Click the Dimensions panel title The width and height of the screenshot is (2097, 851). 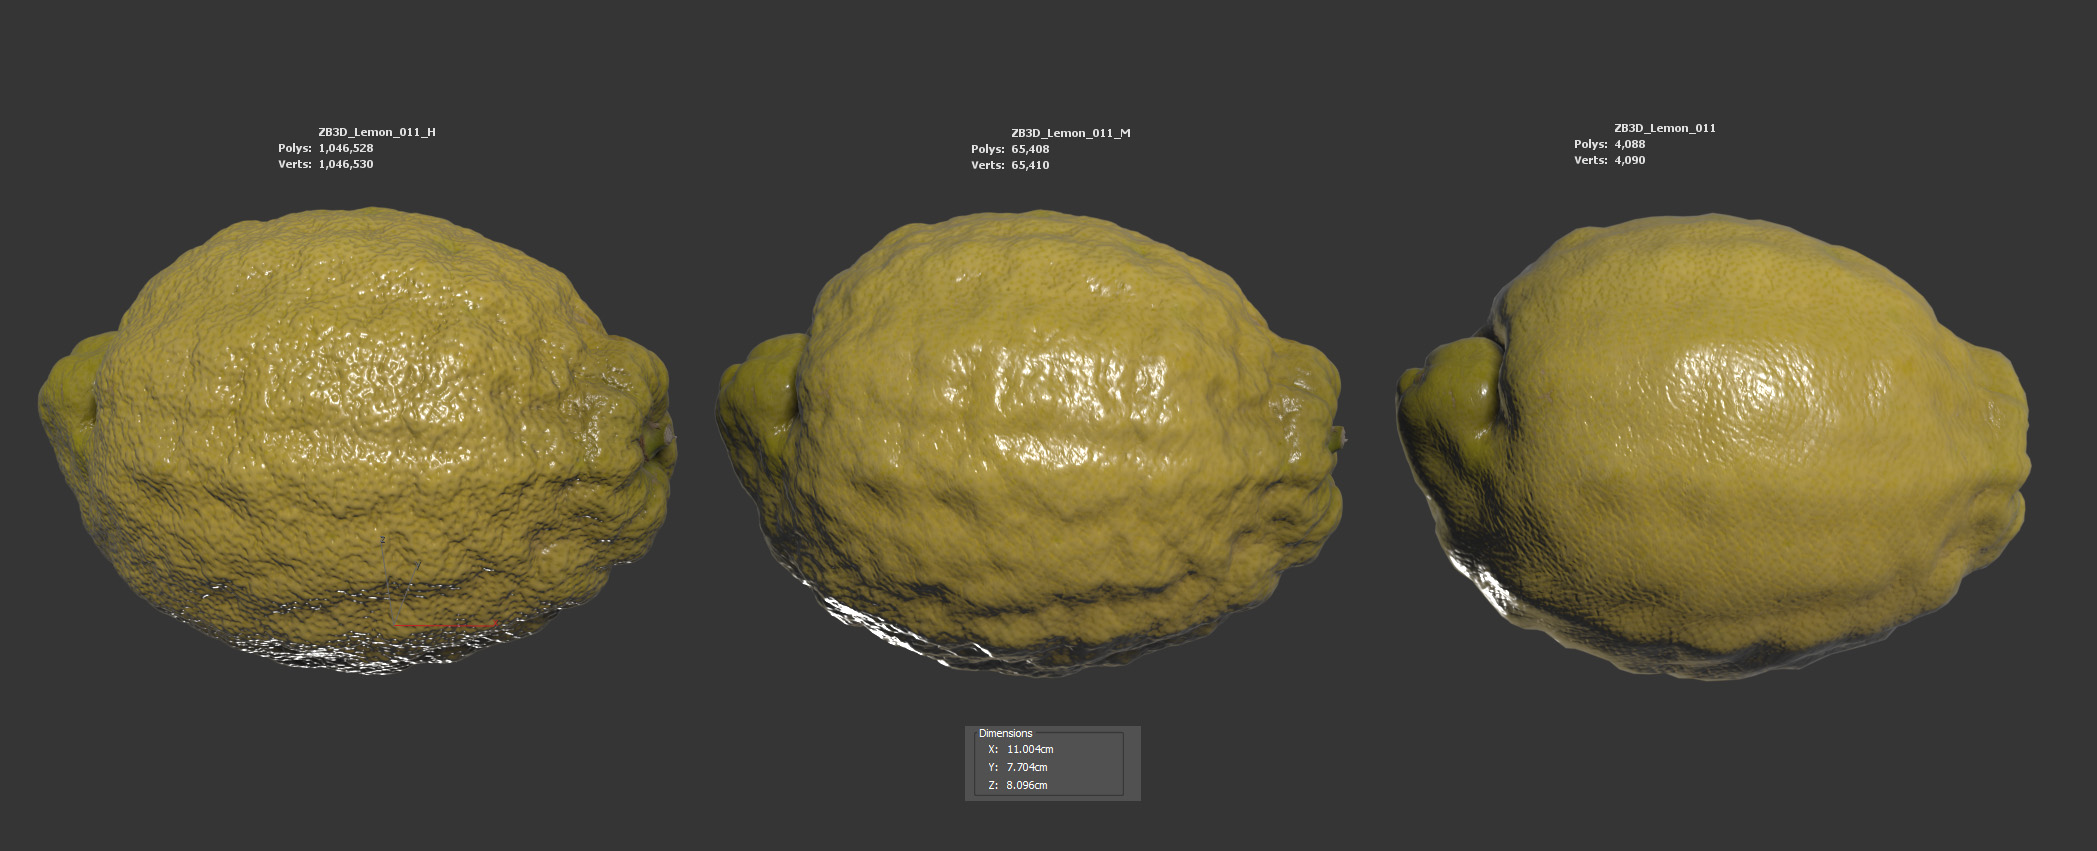click(x=1005, y=733)
